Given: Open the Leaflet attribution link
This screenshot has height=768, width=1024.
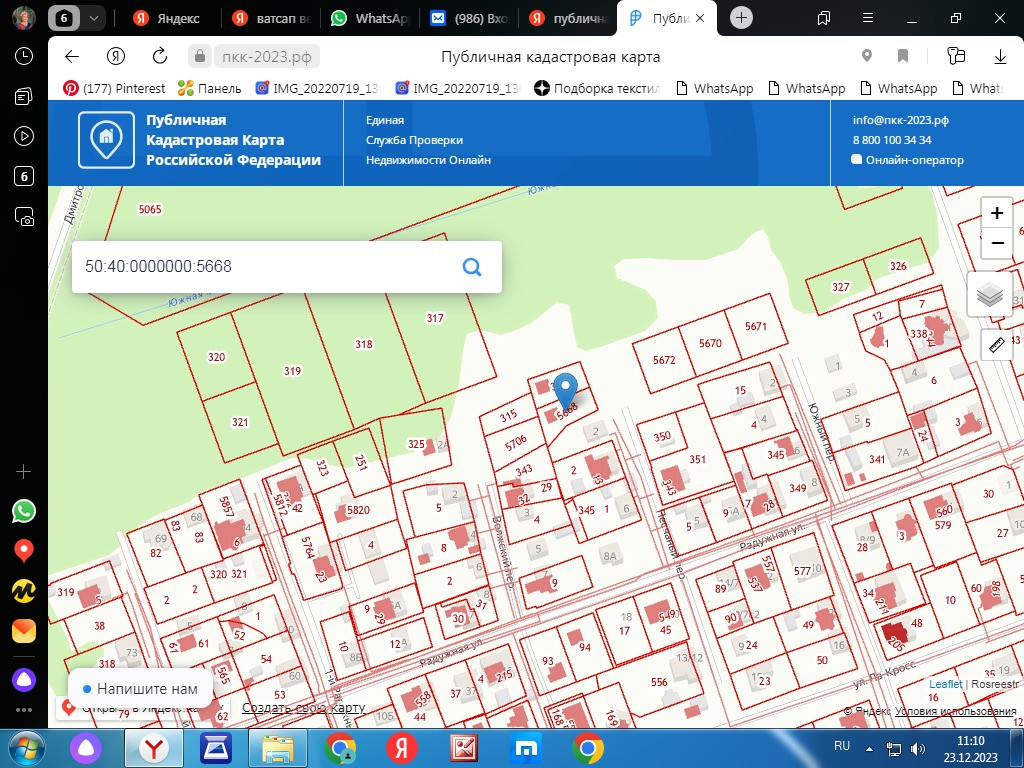Looking at the screenshot, I should [x=945, y=684].
